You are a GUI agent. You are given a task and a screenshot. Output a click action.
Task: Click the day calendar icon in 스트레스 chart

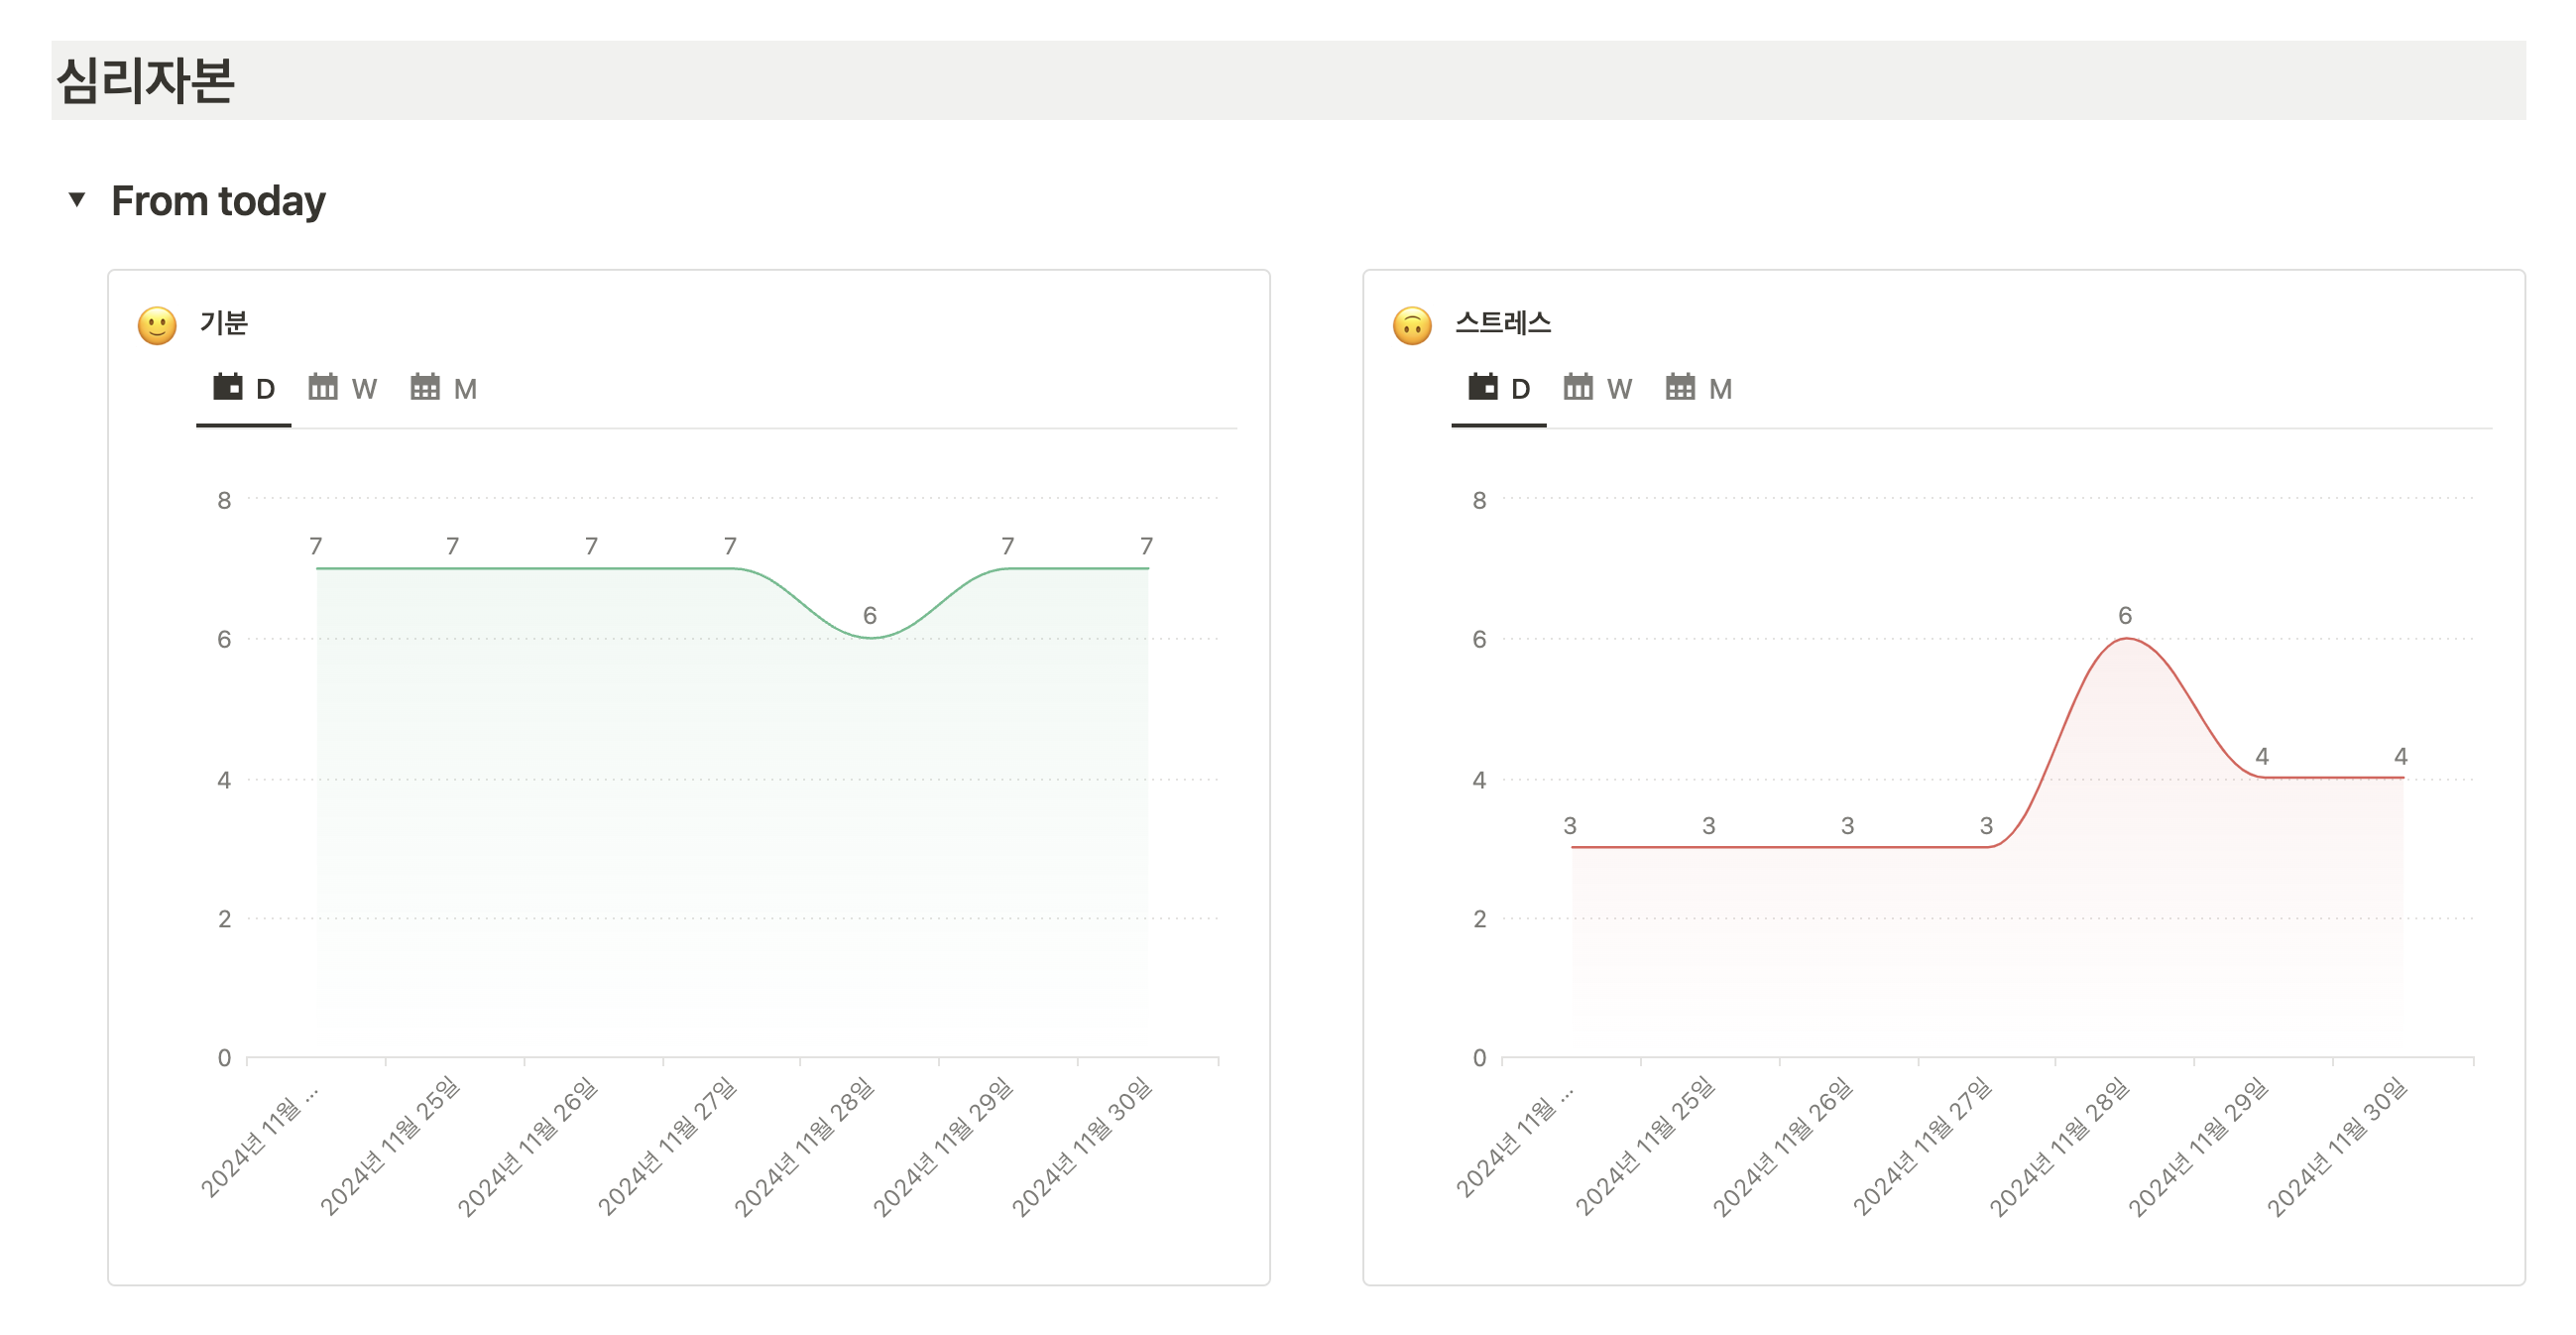[x=1483, y=387]
